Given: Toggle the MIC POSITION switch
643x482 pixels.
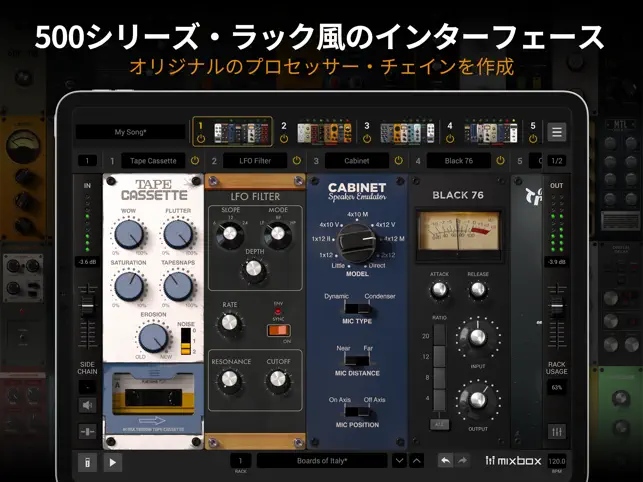Looking at the screenshot, I should tap(356, 412).
